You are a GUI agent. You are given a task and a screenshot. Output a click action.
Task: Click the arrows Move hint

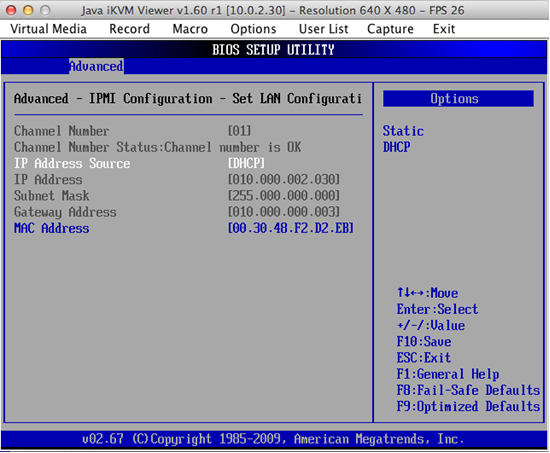pyautogui.click(x=427, y=293)
